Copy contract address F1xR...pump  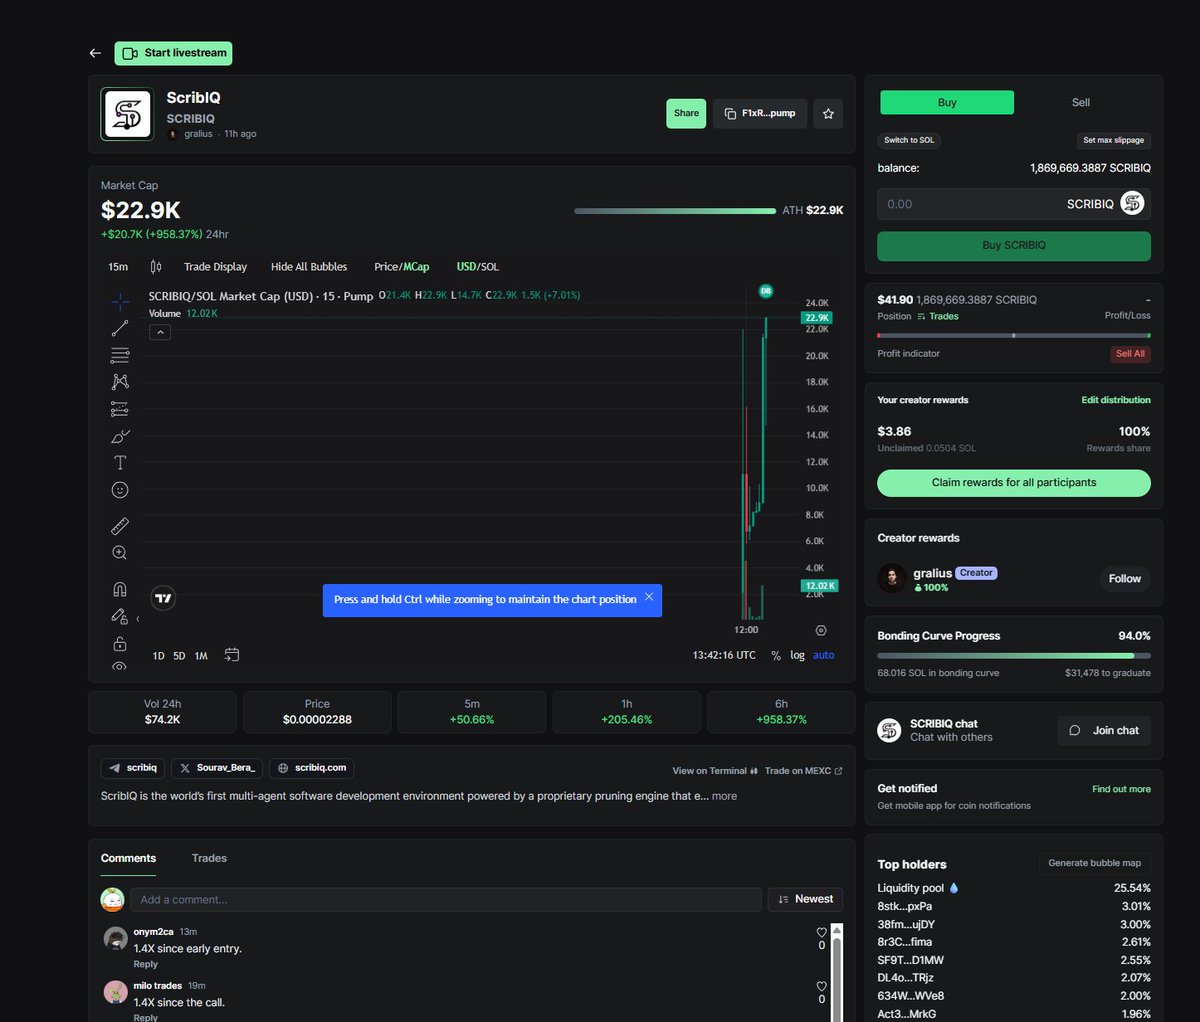point(760,114)
